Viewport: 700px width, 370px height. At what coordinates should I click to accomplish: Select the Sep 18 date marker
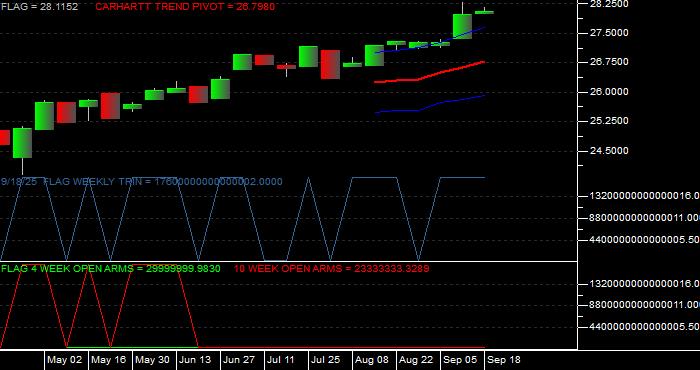tap(503, 360)
